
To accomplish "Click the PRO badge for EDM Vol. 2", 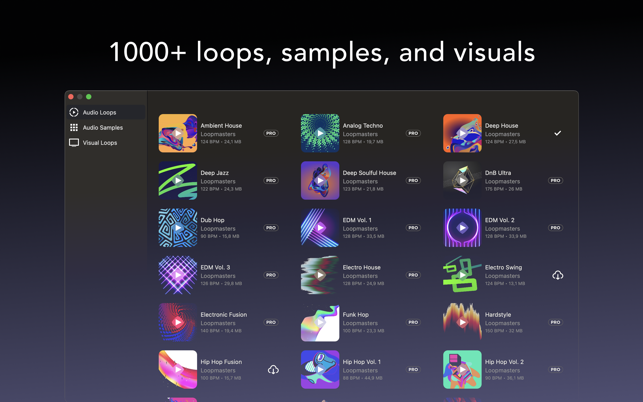I will [555, 228].
